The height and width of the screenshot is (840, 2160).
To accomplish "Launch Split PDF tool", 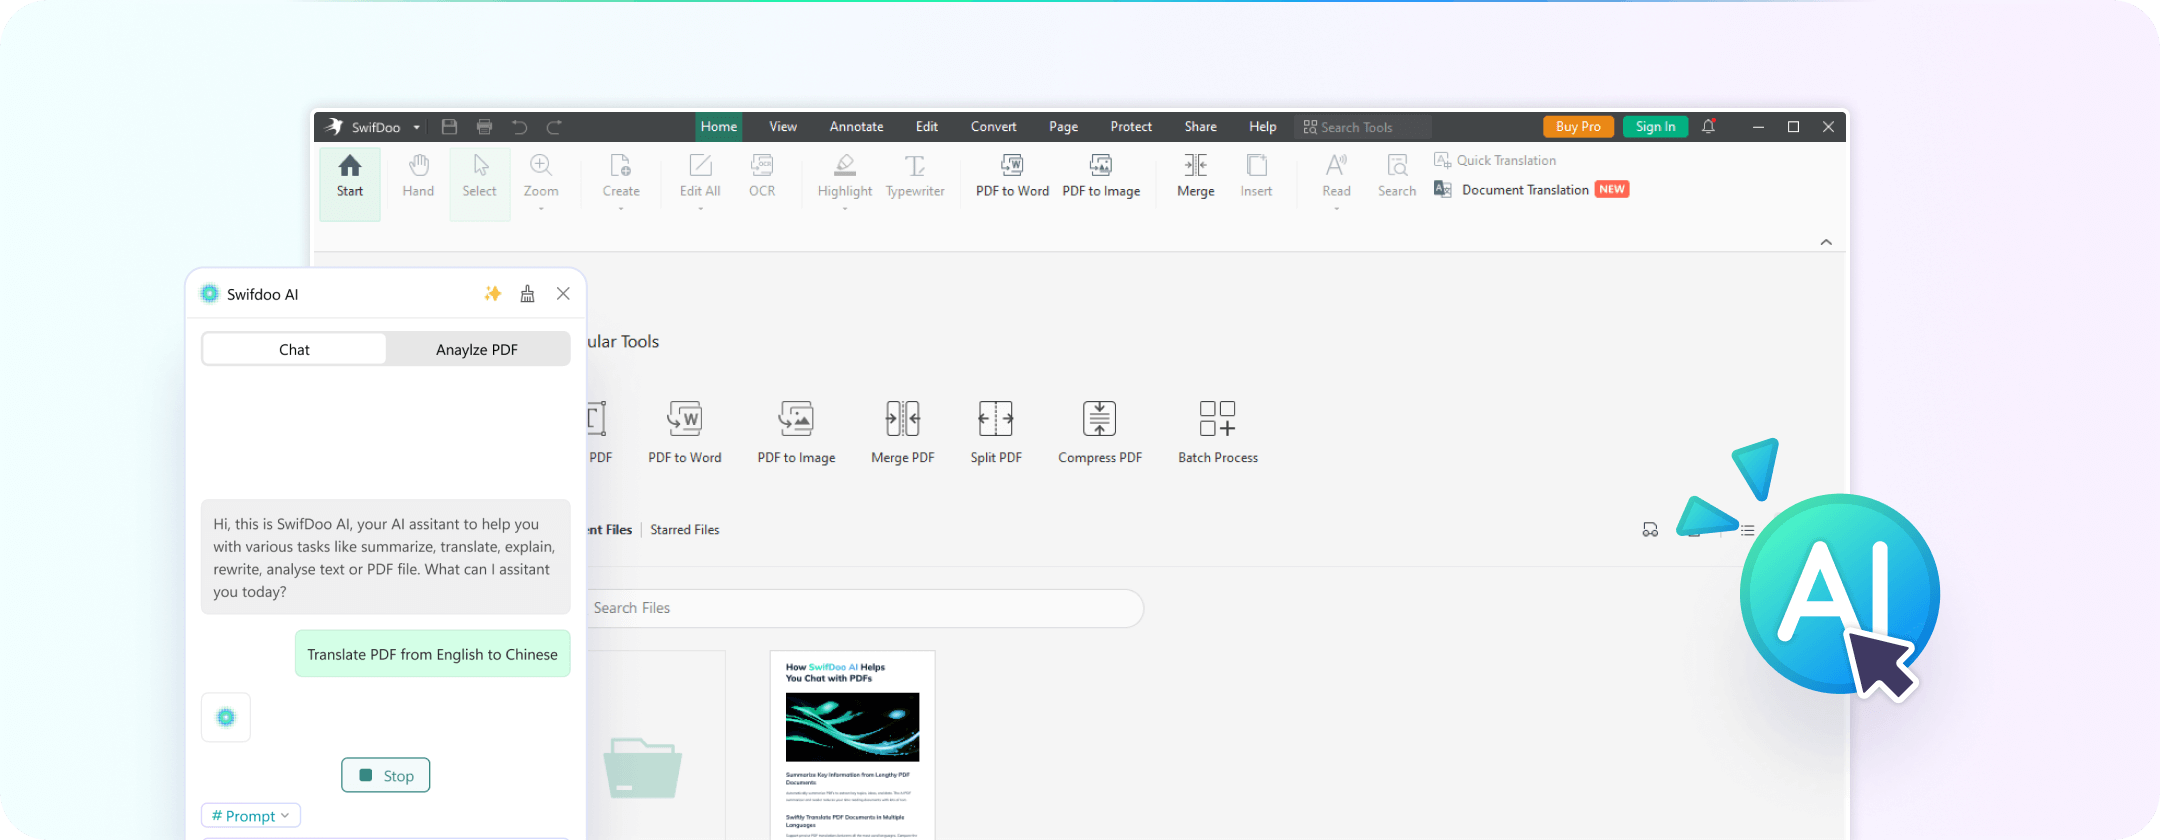I will coord(996,433).
